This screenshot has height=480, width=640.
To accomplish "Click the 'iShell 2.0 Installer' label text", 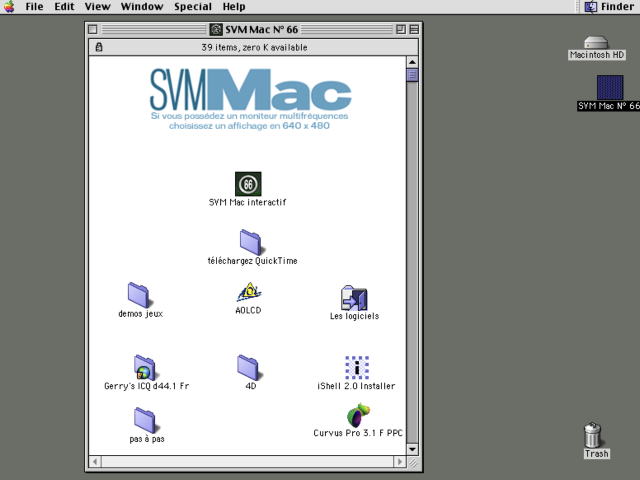I will (356, 386).
